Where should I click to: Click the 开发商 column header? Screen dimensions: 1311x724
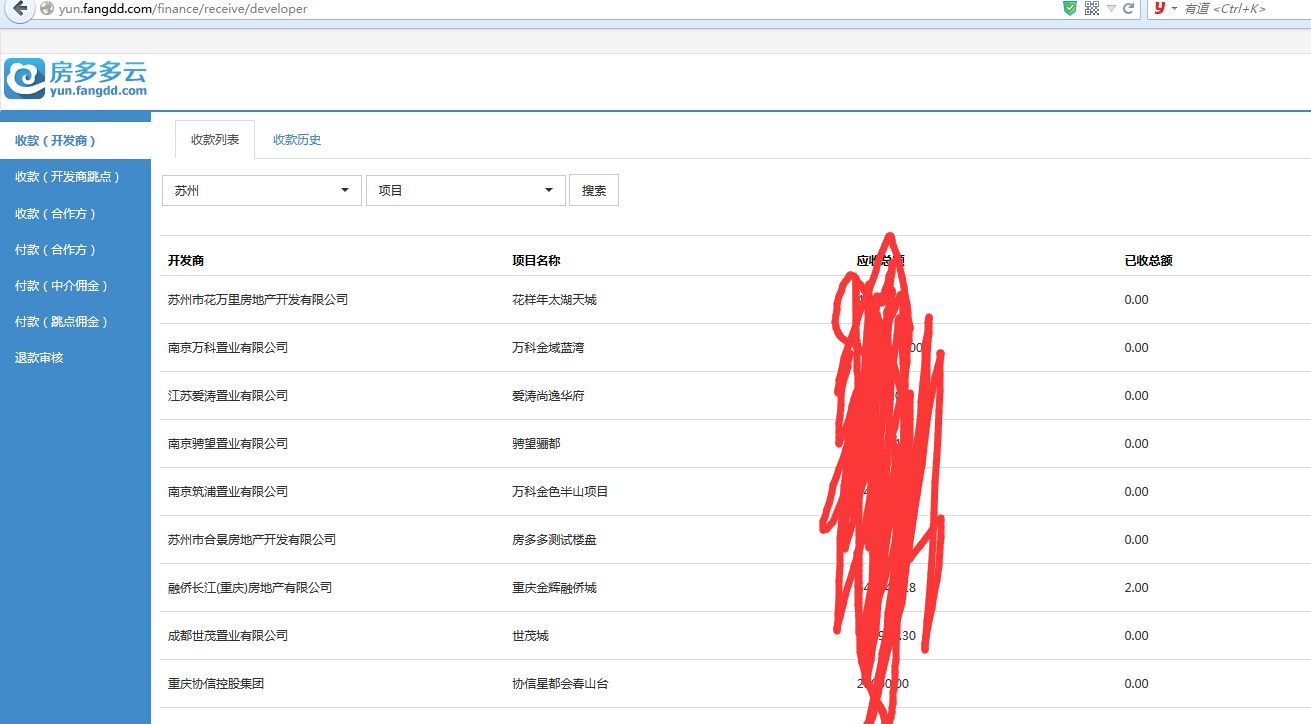click(186, 260)
